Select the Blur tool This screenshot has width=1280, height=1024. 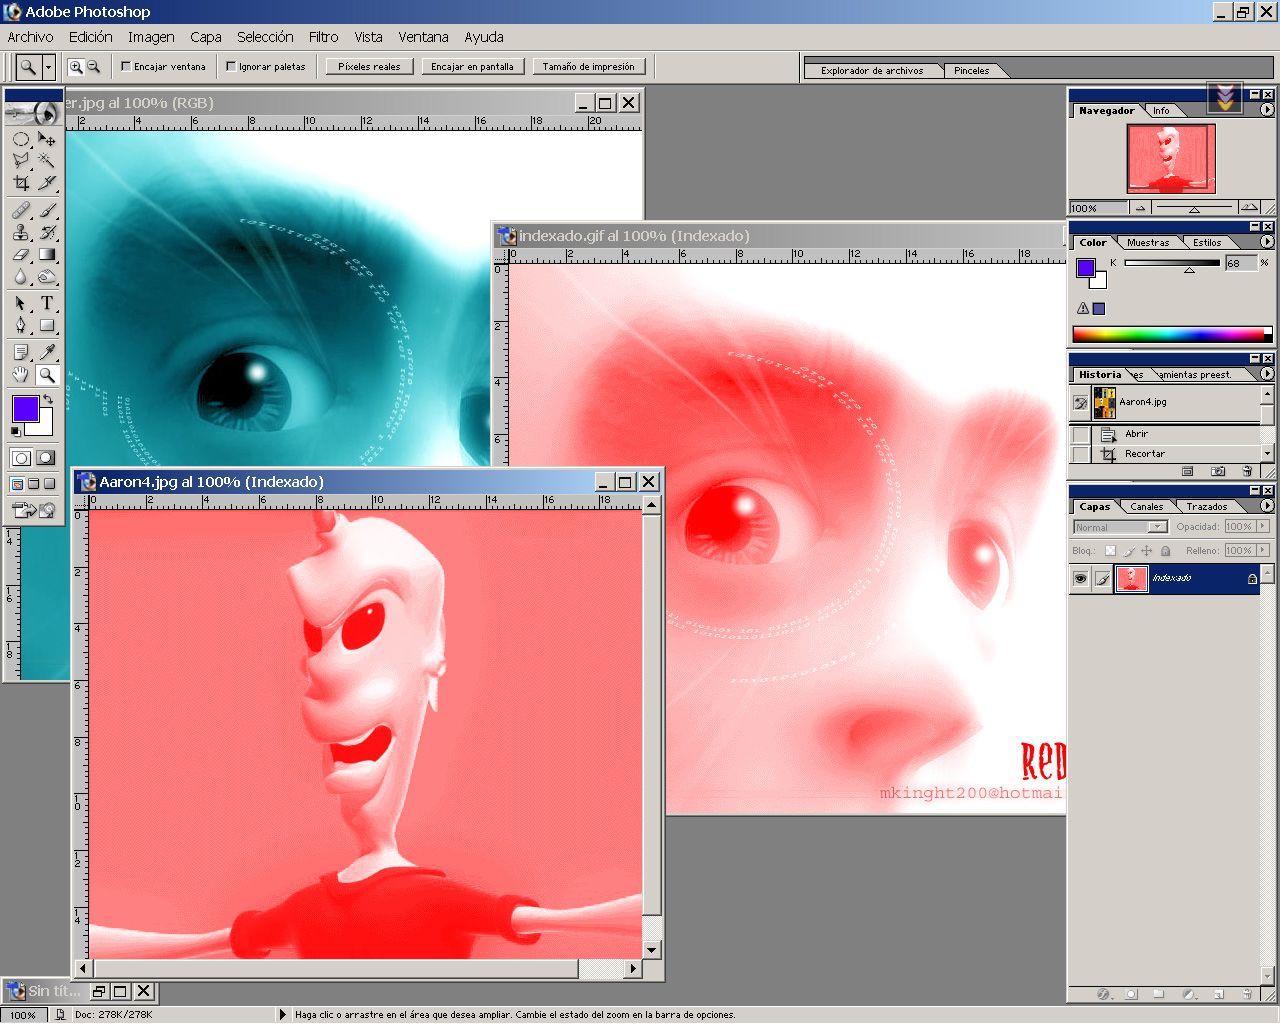point(21,276)
